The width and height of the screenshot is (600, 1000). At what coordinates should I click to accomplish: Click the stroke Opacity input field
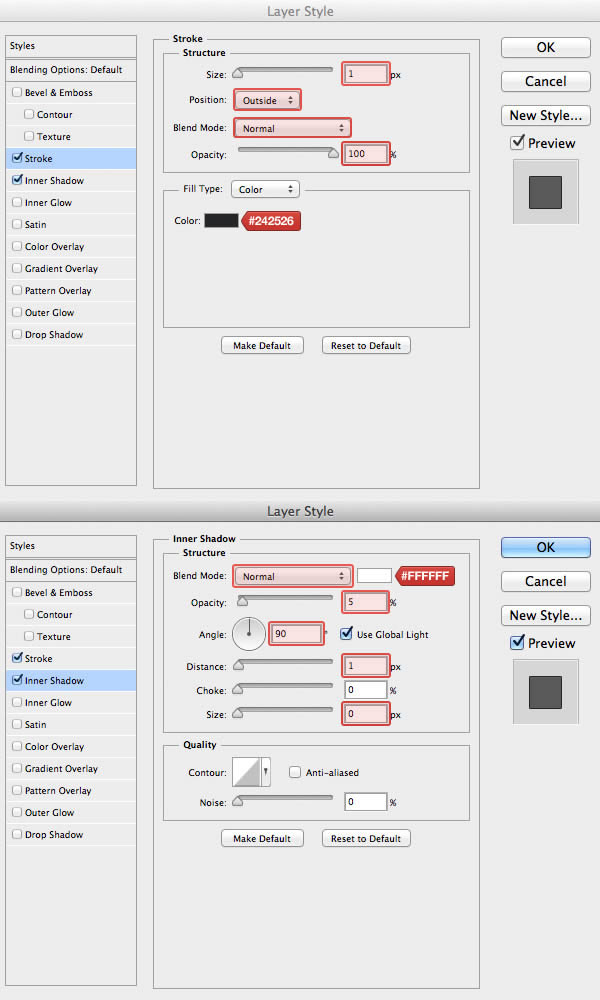(x=365, y=154)
